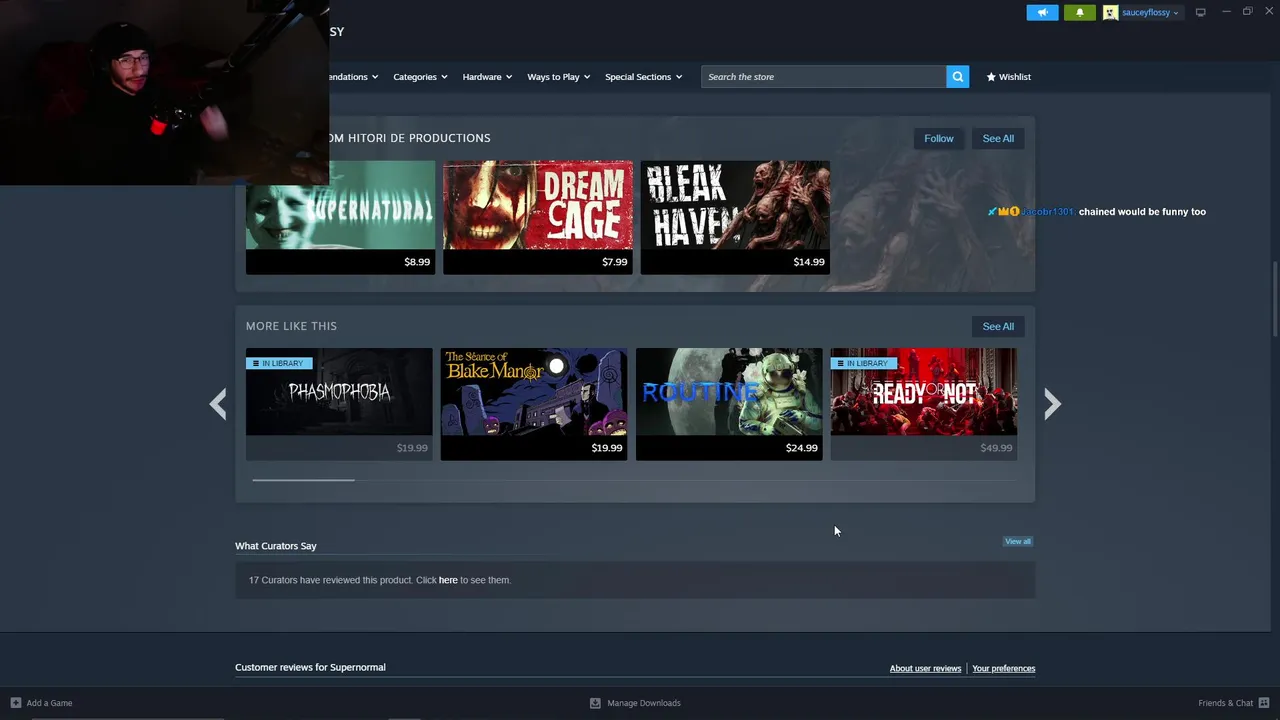Expand the Ways to Play menu
The height and width of the screenshot is (720, 1280).
(x=558, y=77)
